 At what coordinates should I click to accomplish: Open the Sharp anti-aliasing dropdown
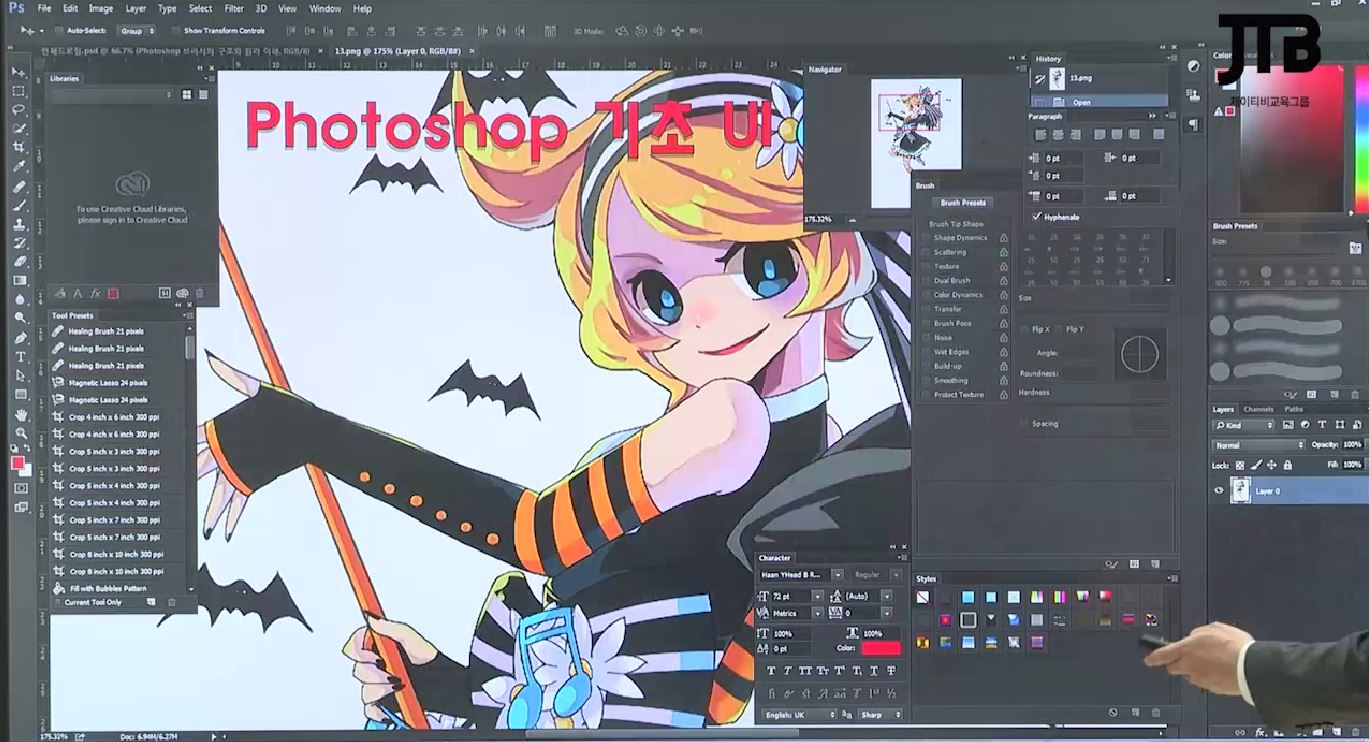point(879,715)
